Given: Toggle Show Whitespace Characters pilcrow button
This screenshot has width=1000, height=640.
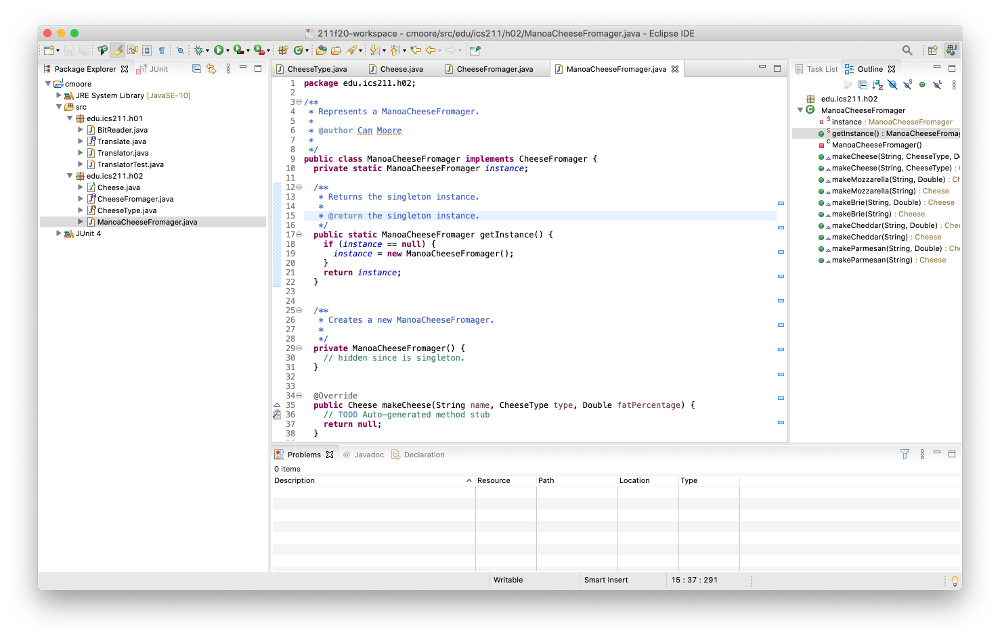Looking at the screenshot, I should coord(161,50).
